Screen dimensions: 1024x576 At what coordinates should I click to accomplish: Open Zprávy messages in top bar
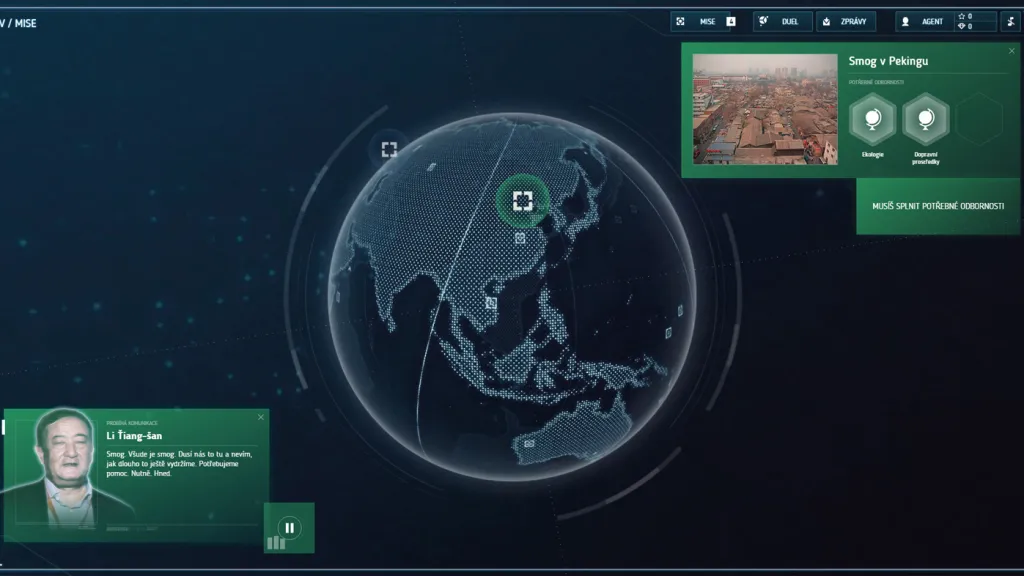point(846,21)
